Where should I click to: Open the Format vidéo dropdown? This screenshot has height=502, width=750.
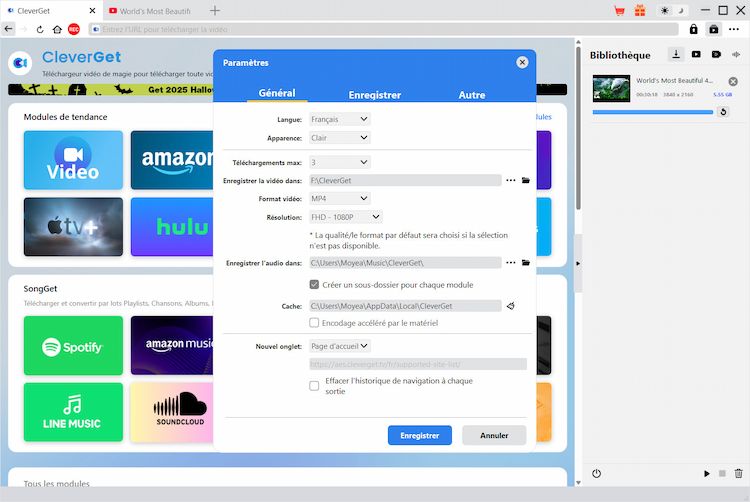coord(339,199)
